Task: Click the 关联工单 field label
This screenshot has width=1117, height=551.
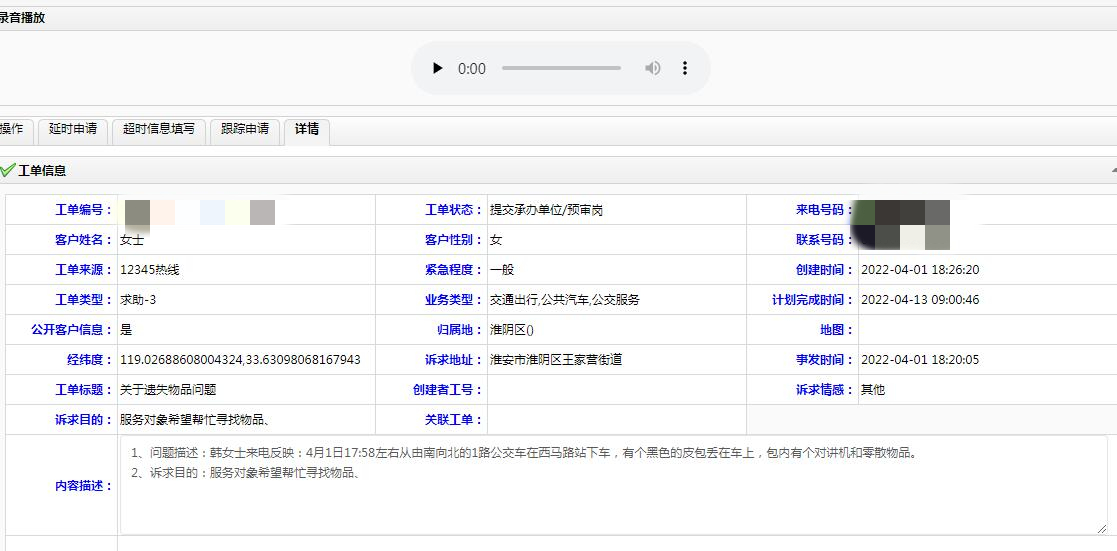Action: click(x=453, y=420)
